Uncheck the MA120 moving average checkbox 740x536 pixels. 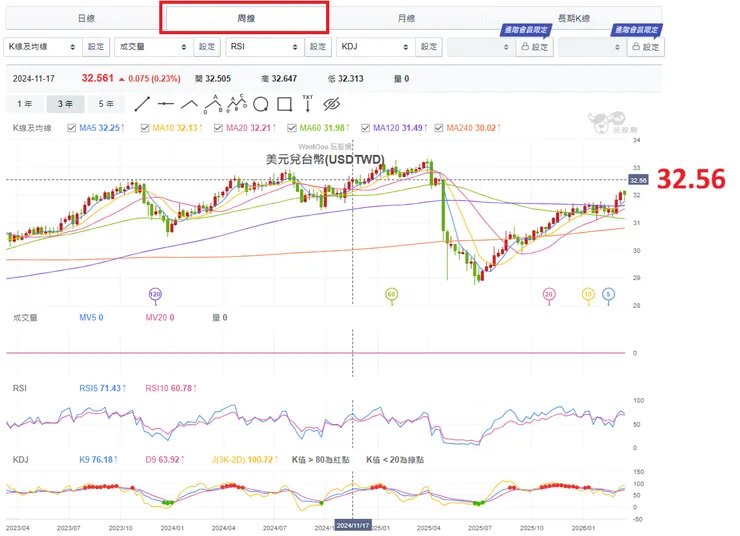click(x=365, y=128)
